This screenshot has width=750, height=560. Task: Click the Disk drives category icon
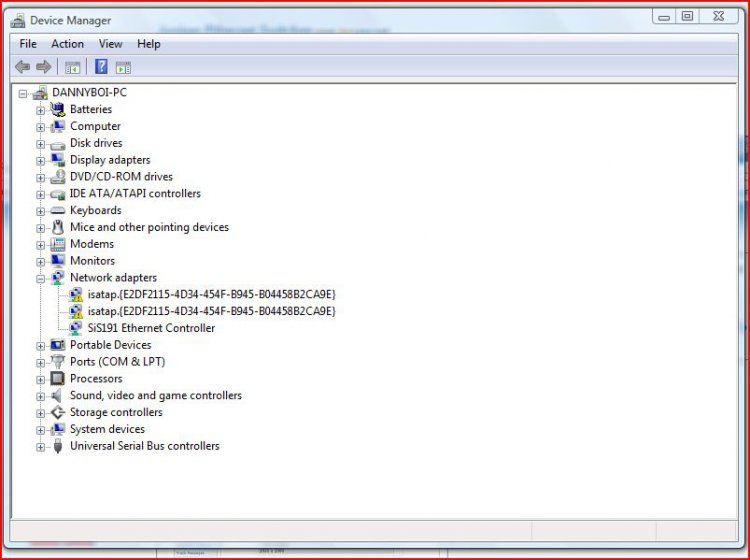click(x=58, y=144)
